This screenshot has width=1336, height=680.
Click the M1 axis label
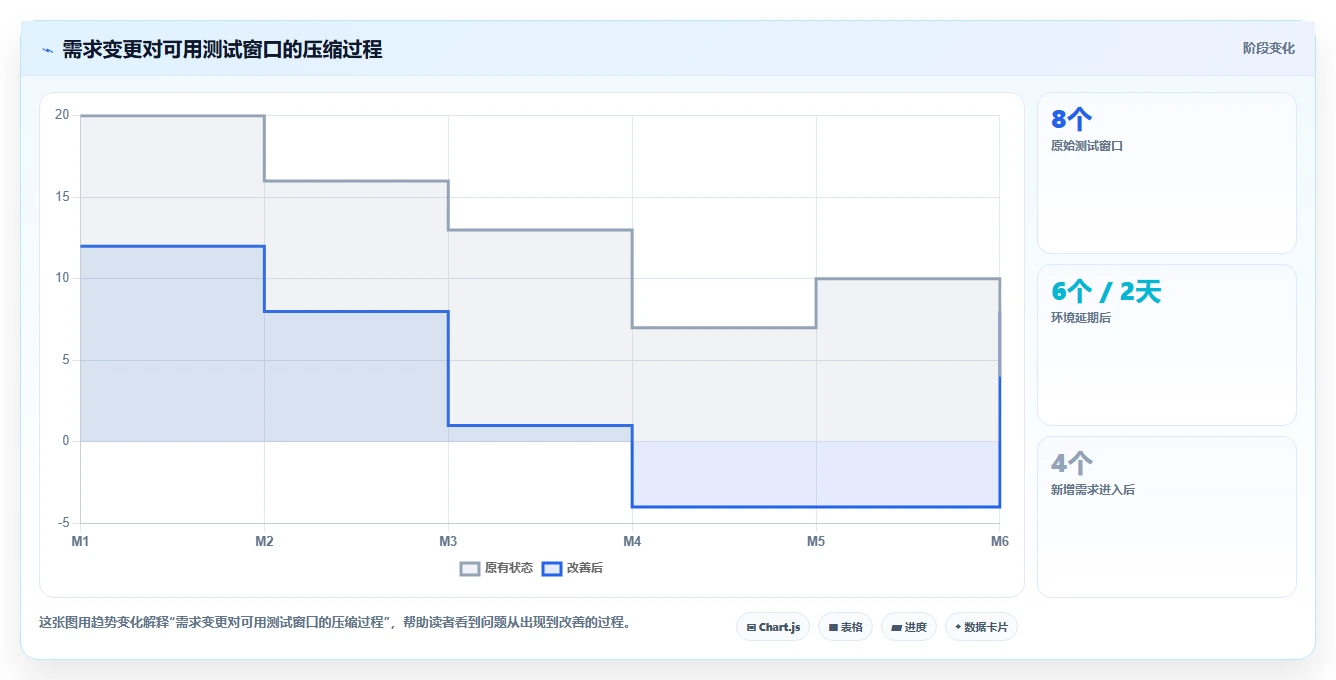80,541
